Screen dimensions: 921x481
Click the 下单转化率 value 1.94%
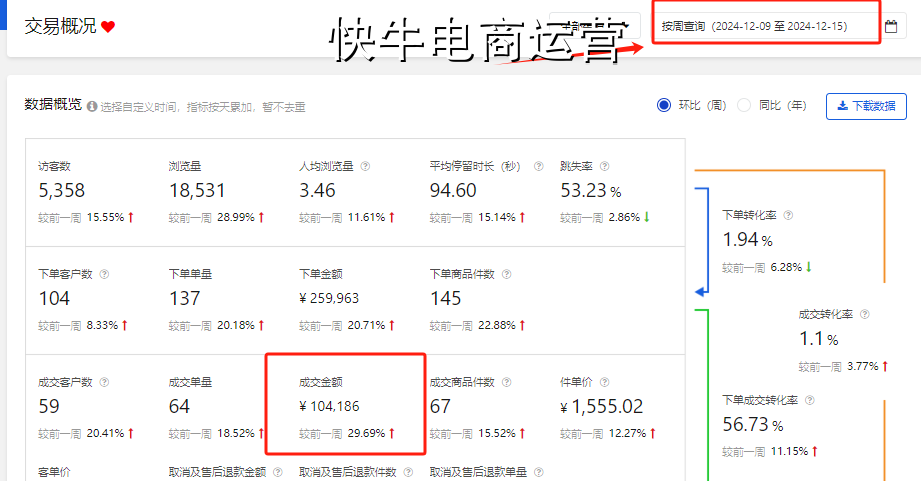pyautogui.click(x=747, y=240)
